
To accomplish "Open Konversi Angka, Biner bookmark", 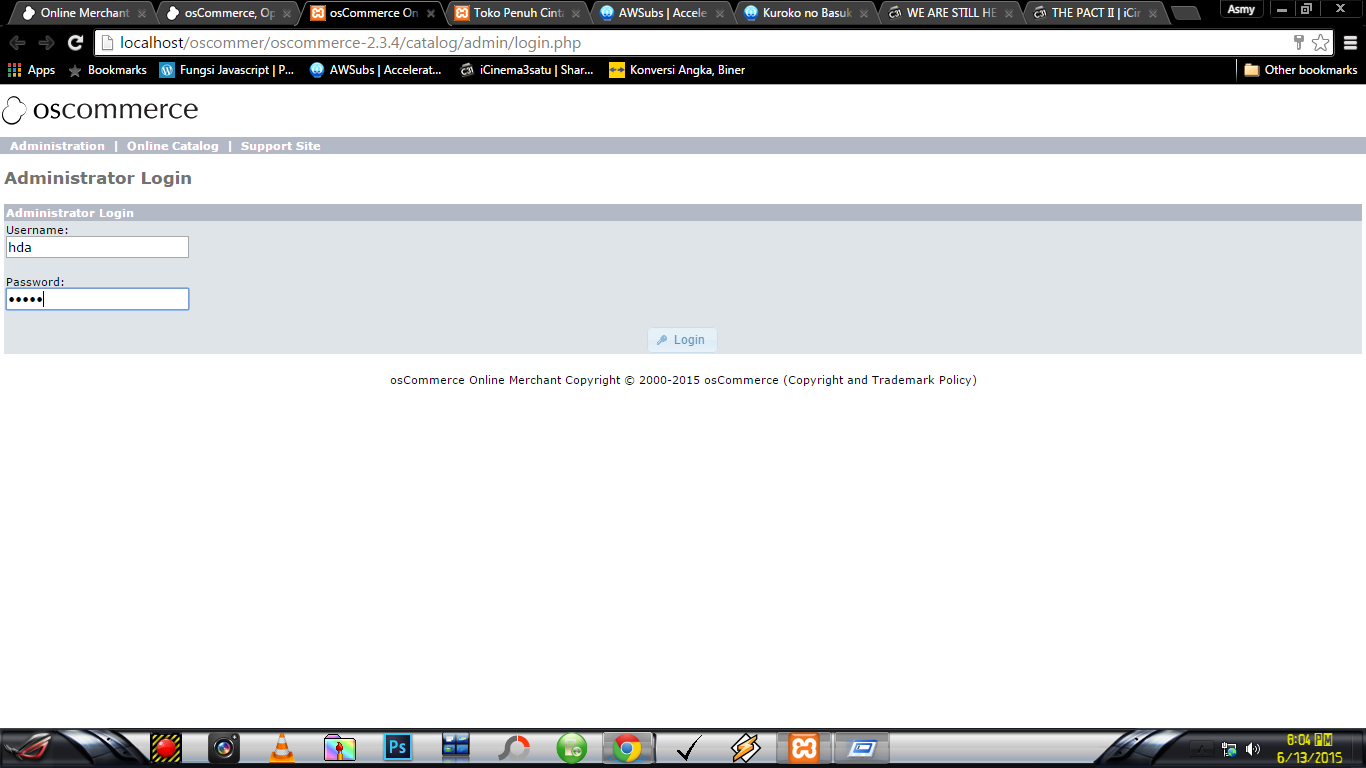I will pos(677,70).
